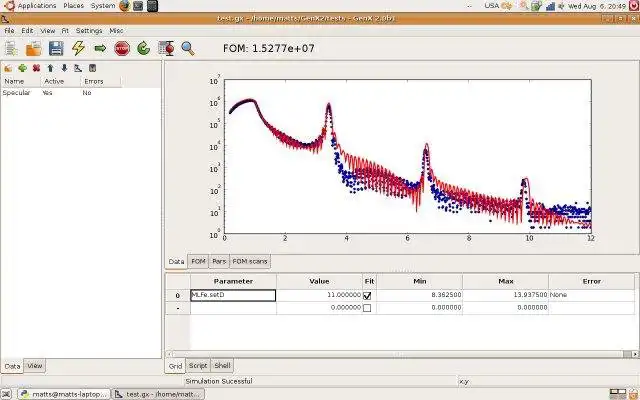Click the network signal tray icon

(x=551, y=6)
